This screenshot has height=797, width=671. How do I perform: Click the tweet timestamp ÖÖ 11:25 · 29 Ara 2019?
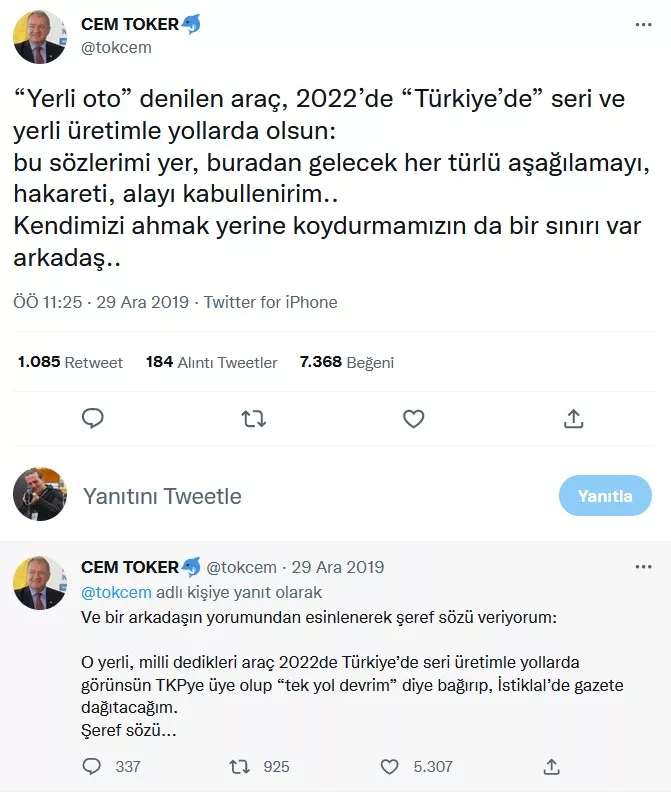click(100, 302)
